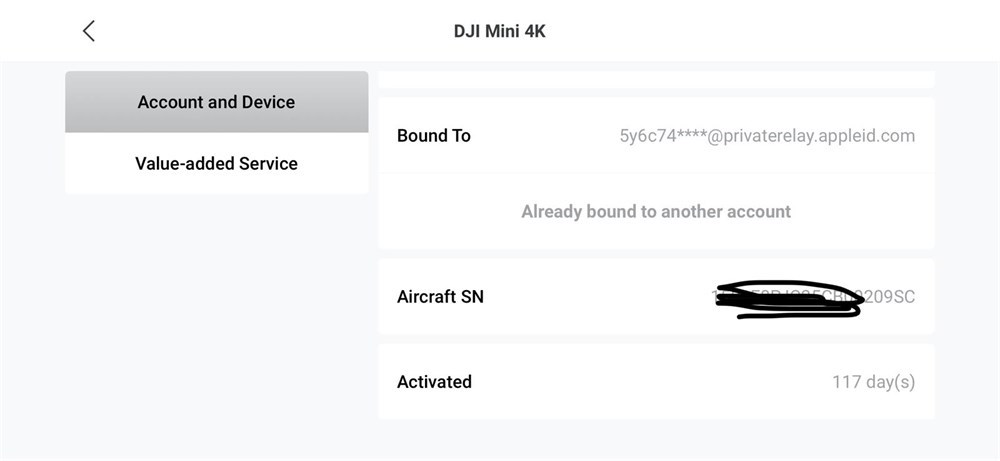Click the black scribble over the serial
The width and height of the screenshot is (1000, 461).
pos(788,299)
